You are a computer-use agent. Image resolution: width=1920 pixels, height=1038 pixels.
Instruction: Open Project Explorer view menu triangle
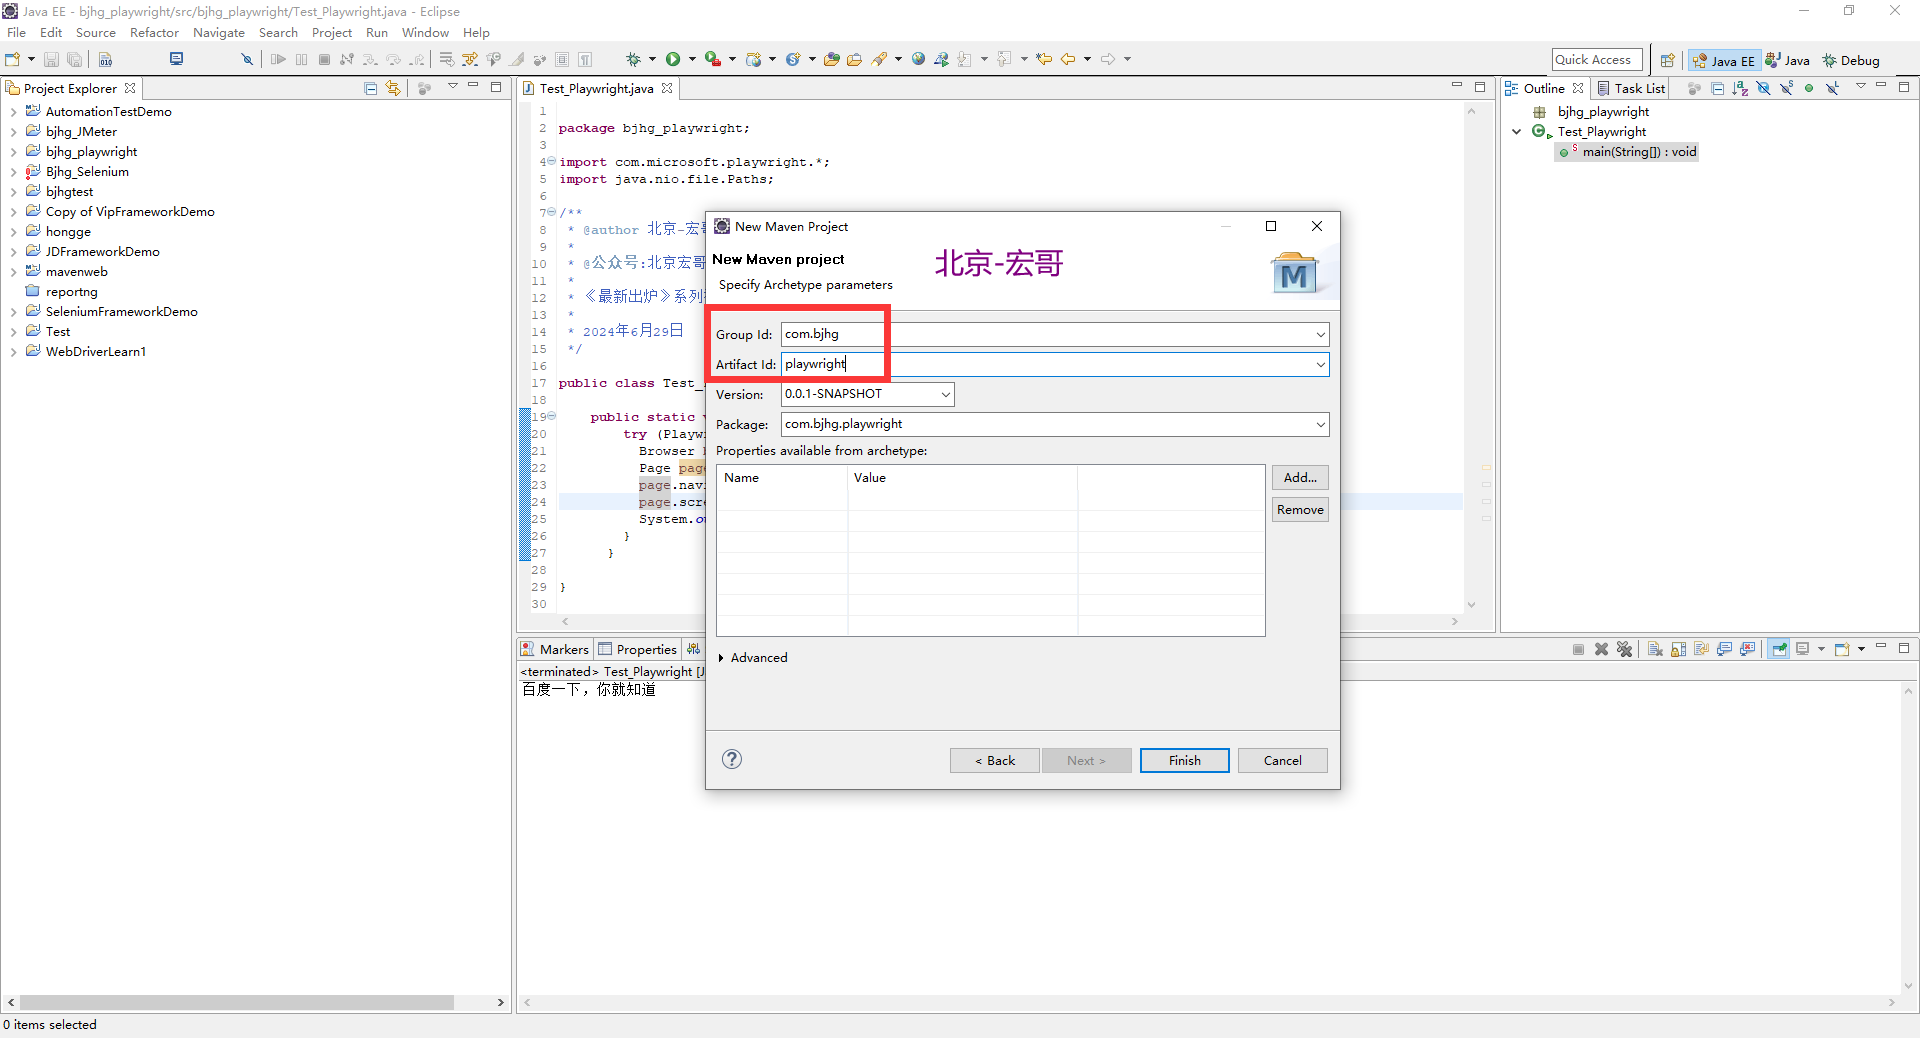point(452,87)
